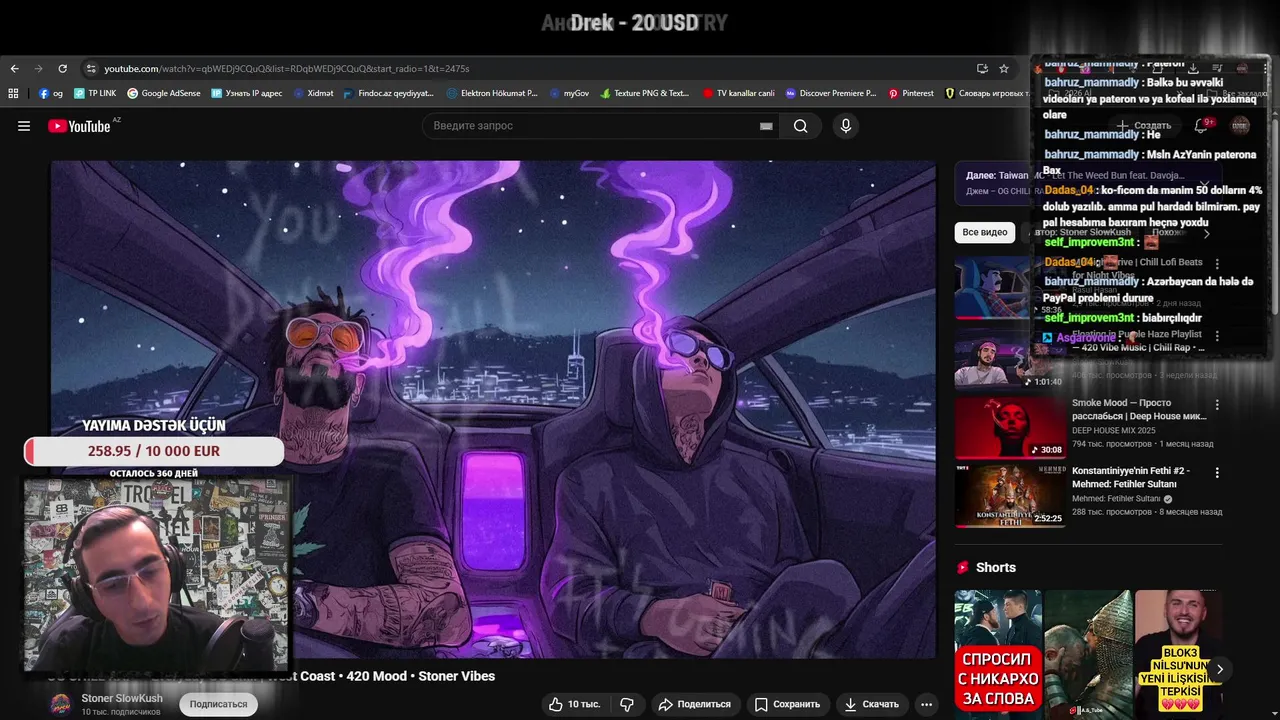Image resolution: width=1280 pixels, height=720 pixels.
Task: Open the 1:01:40 video thumbnail
Action: click(x=1010, y=359)
